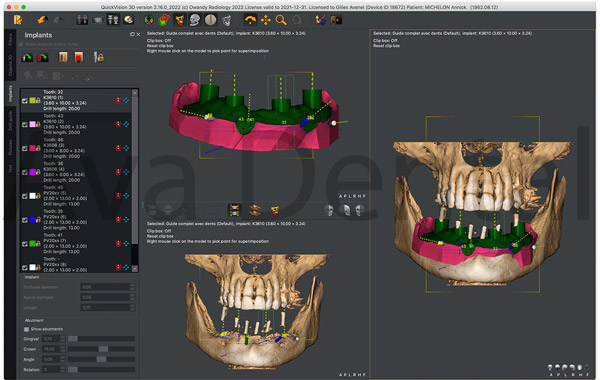Click the implant Length stepper arrows
The image size is (600, 380).
coord(132,307)
